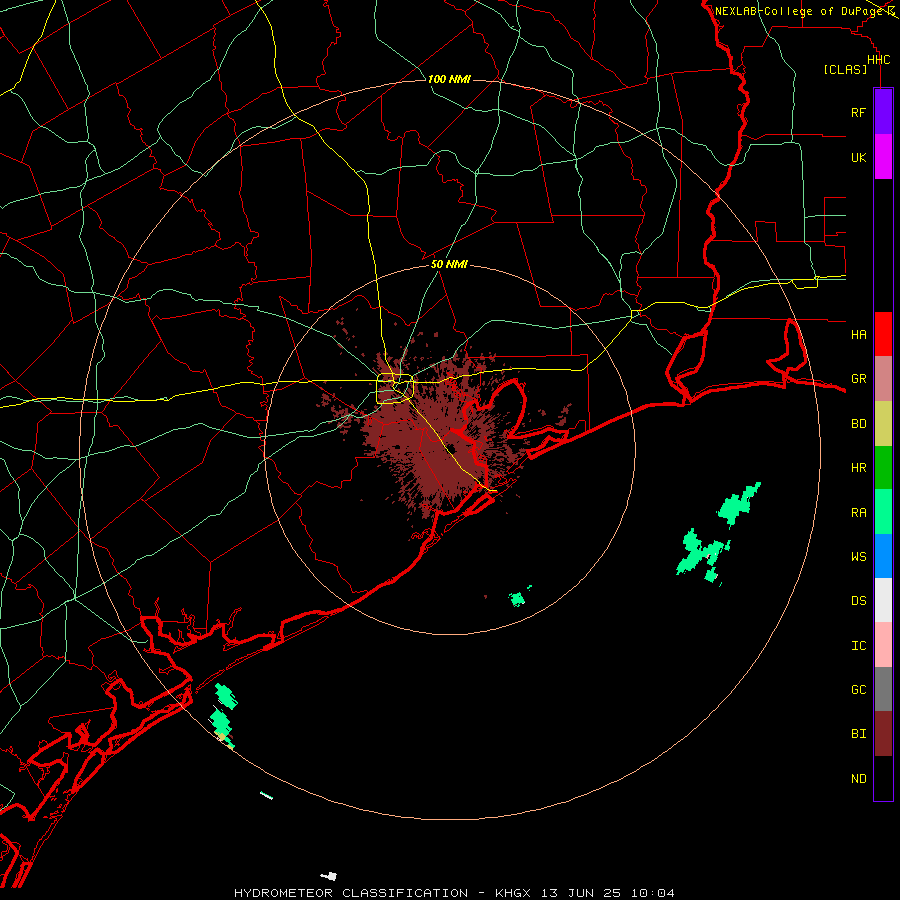Click the 'IC' legend label
This screenshot has width=900, height=900.
tap(859, 646)
